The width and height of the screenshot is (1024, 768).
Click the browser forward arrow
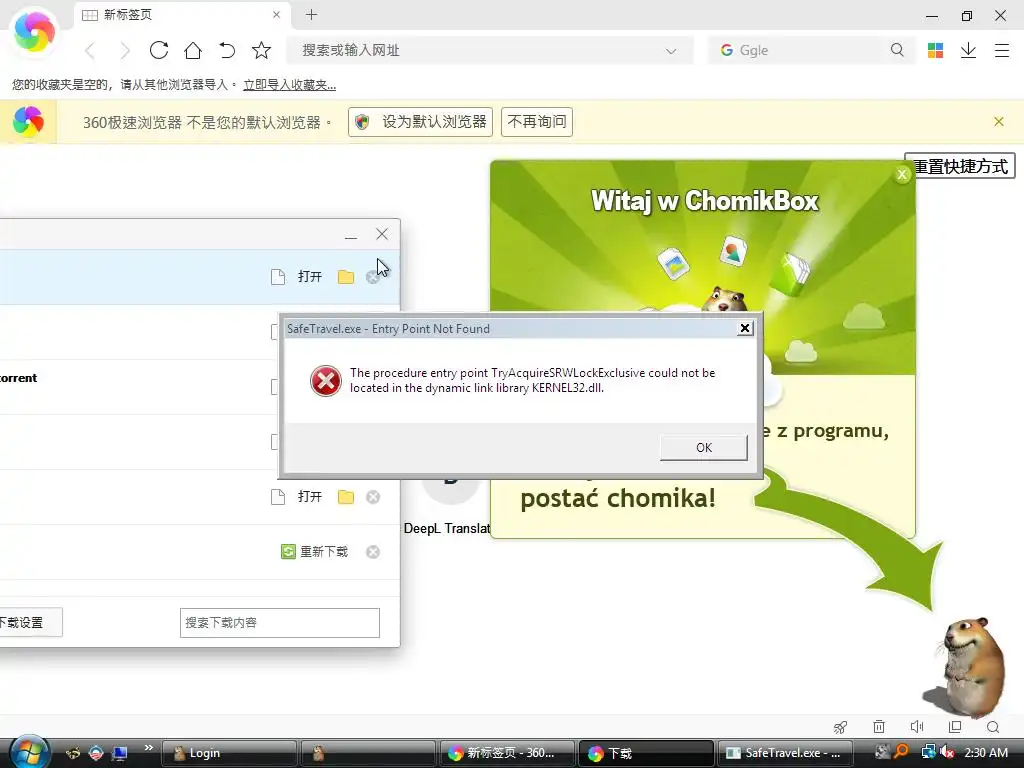[124, 50]
